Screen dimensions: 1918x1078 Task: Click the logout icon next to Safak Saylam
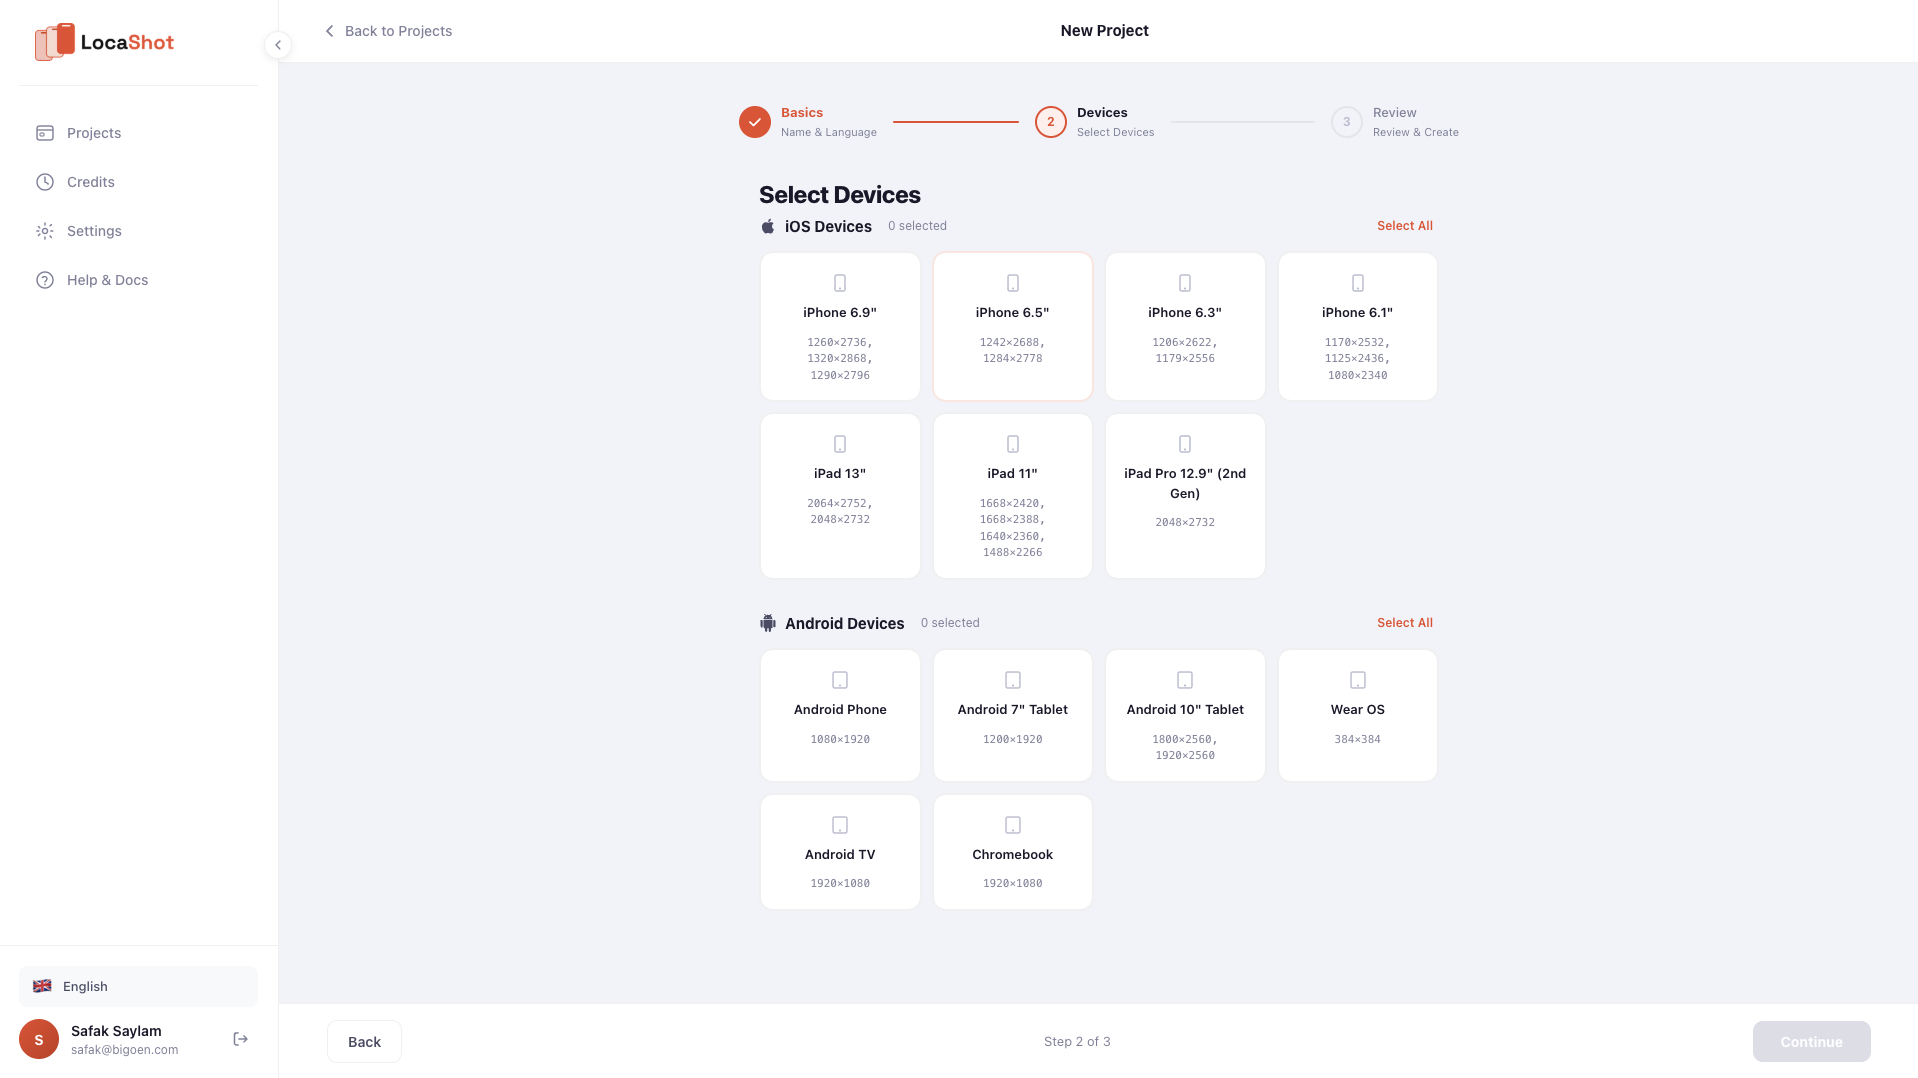pyautogui.click(x=240, y=1038)
